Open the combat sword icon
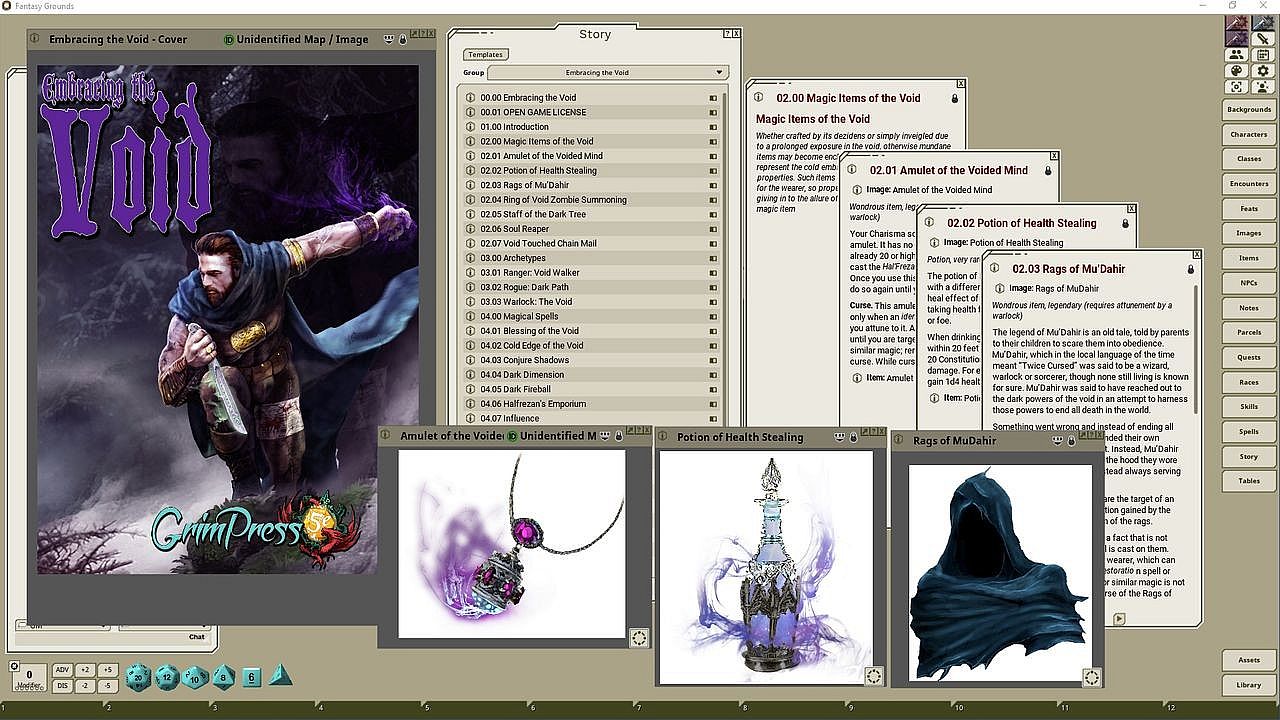This screenshot has width=1280, height=720. (1262, 38)
